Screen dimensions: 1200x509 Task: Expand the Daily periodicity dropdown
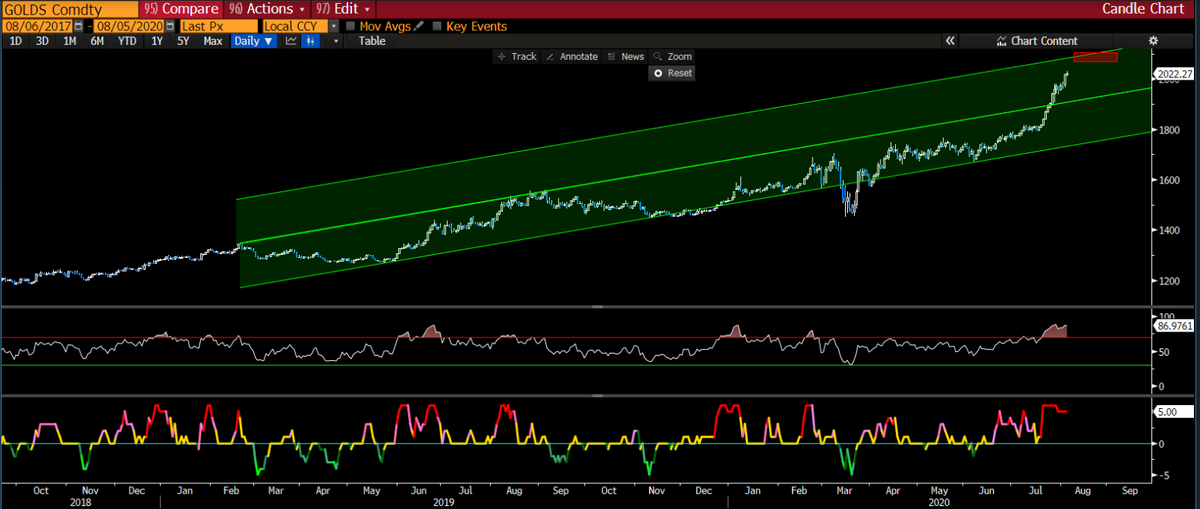click(x=255, y=41)
